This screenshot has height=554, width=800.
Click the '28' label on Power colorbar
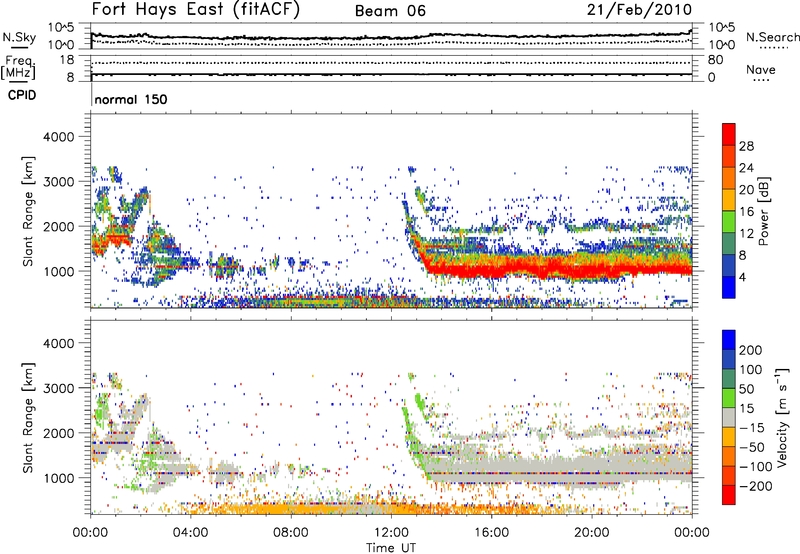coord(746,146)
